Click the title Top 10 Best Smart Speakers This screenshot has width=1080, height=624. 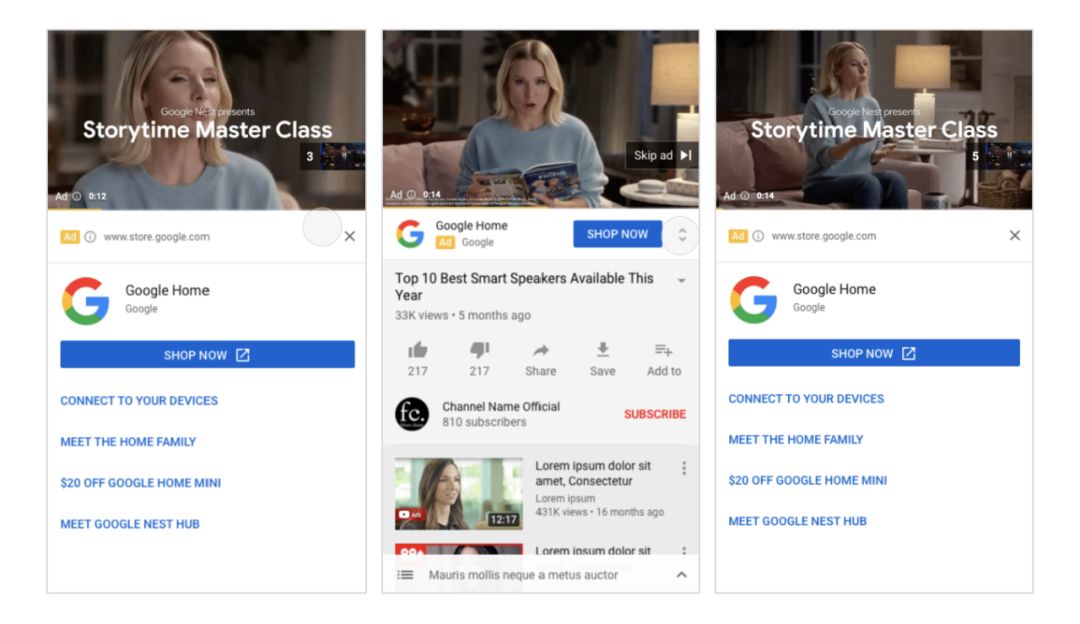click(x=524, y=287)
